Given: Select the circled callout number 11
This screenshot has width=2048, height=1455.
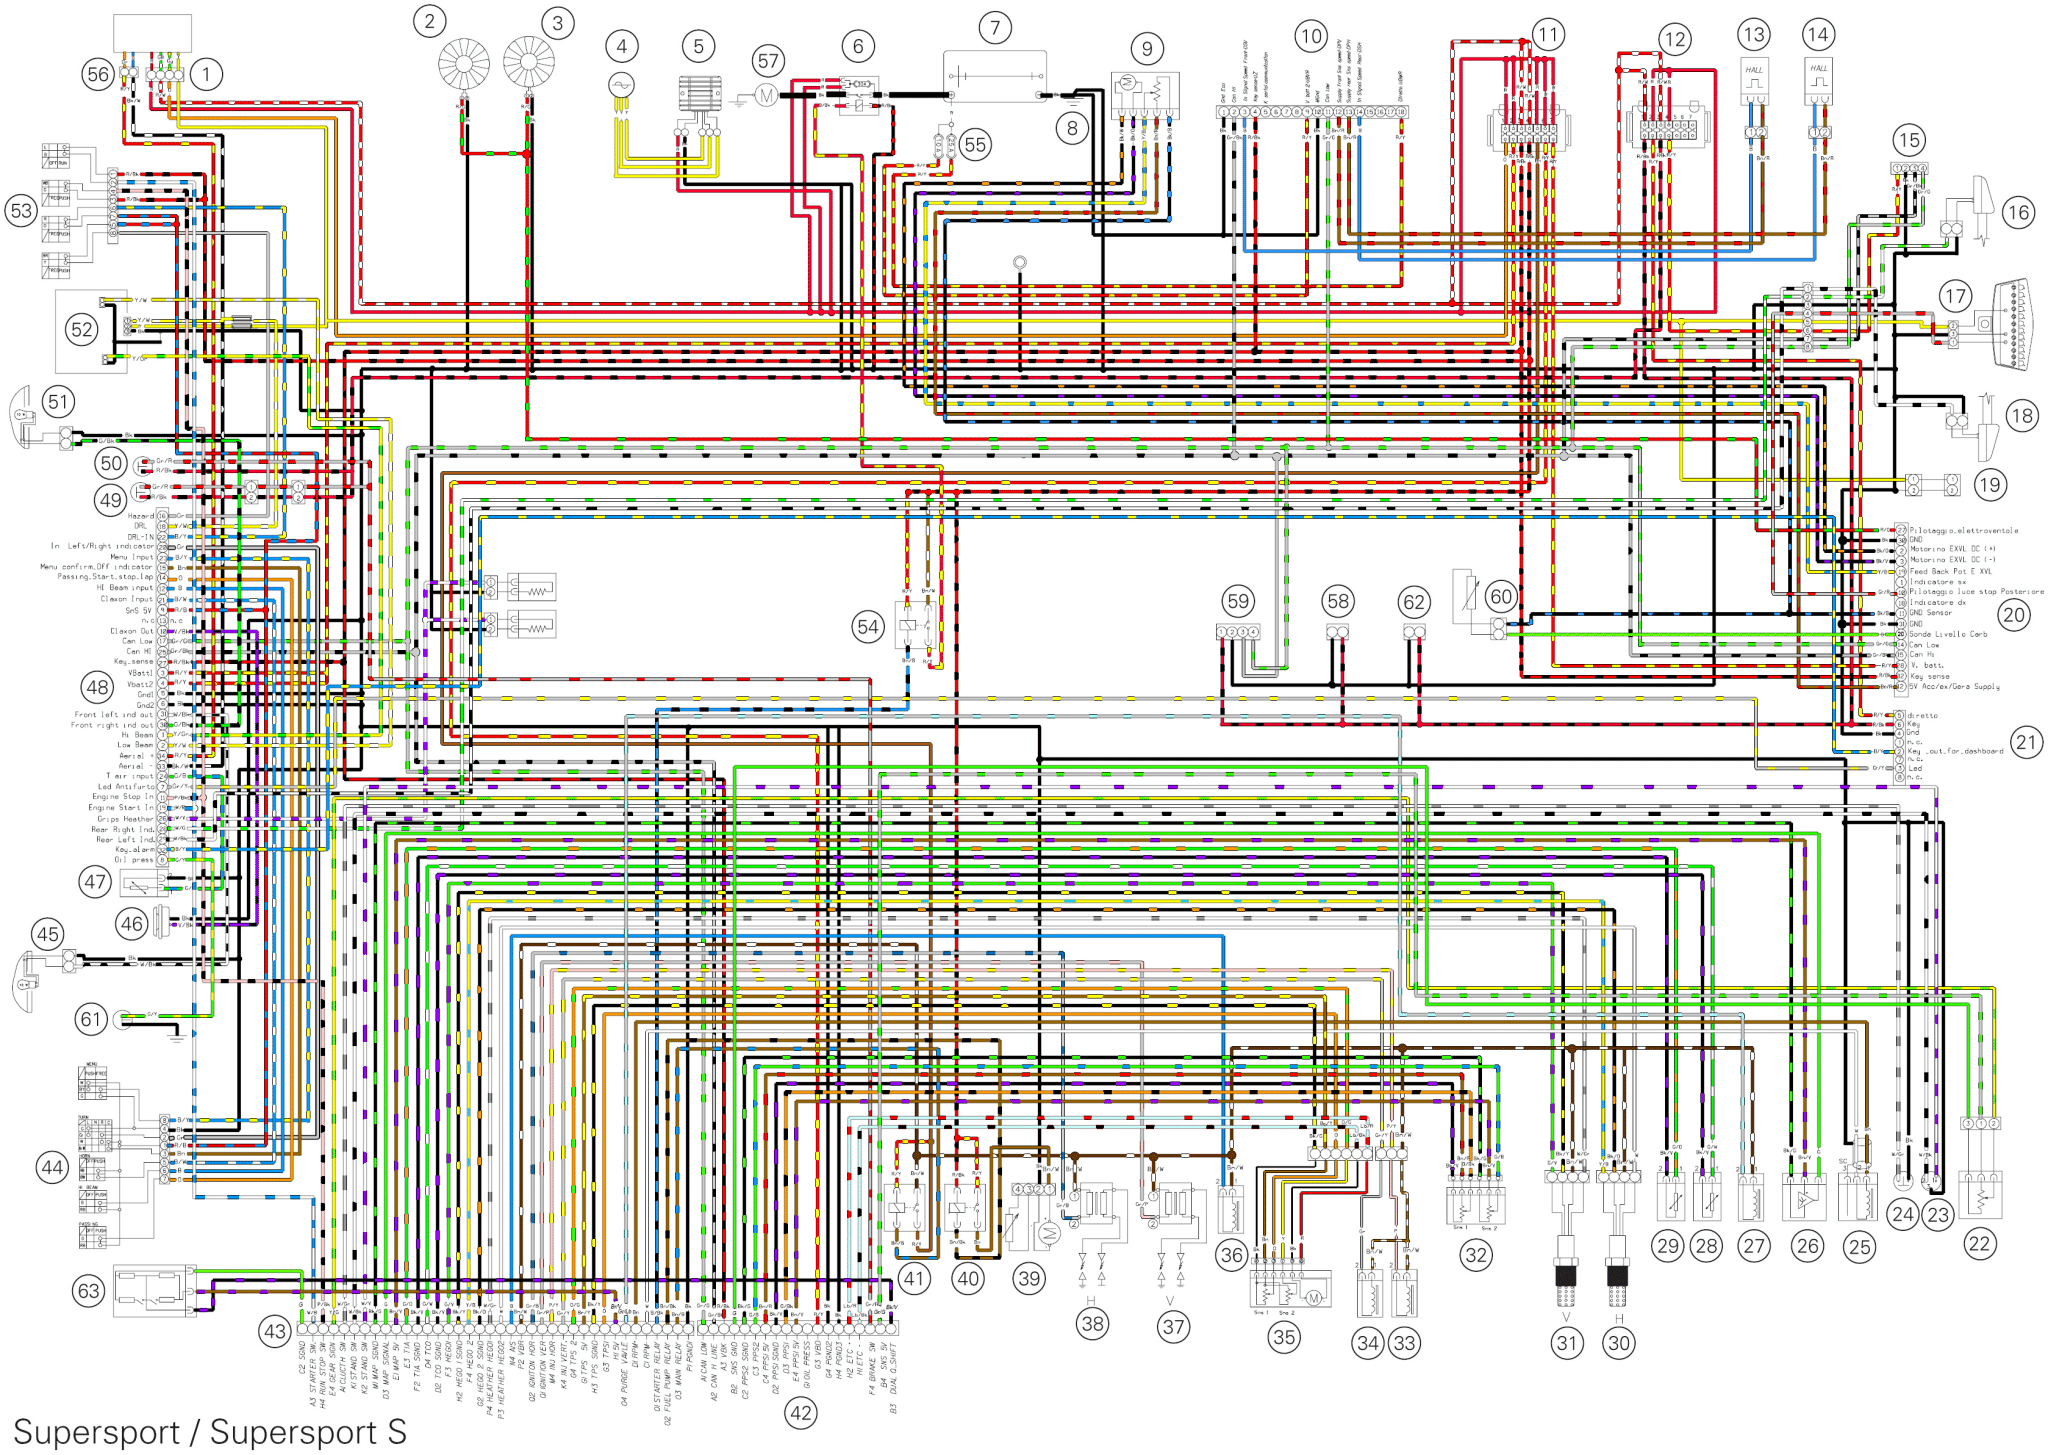Looking at the screenshot, I should click(x=1547, y=36).
